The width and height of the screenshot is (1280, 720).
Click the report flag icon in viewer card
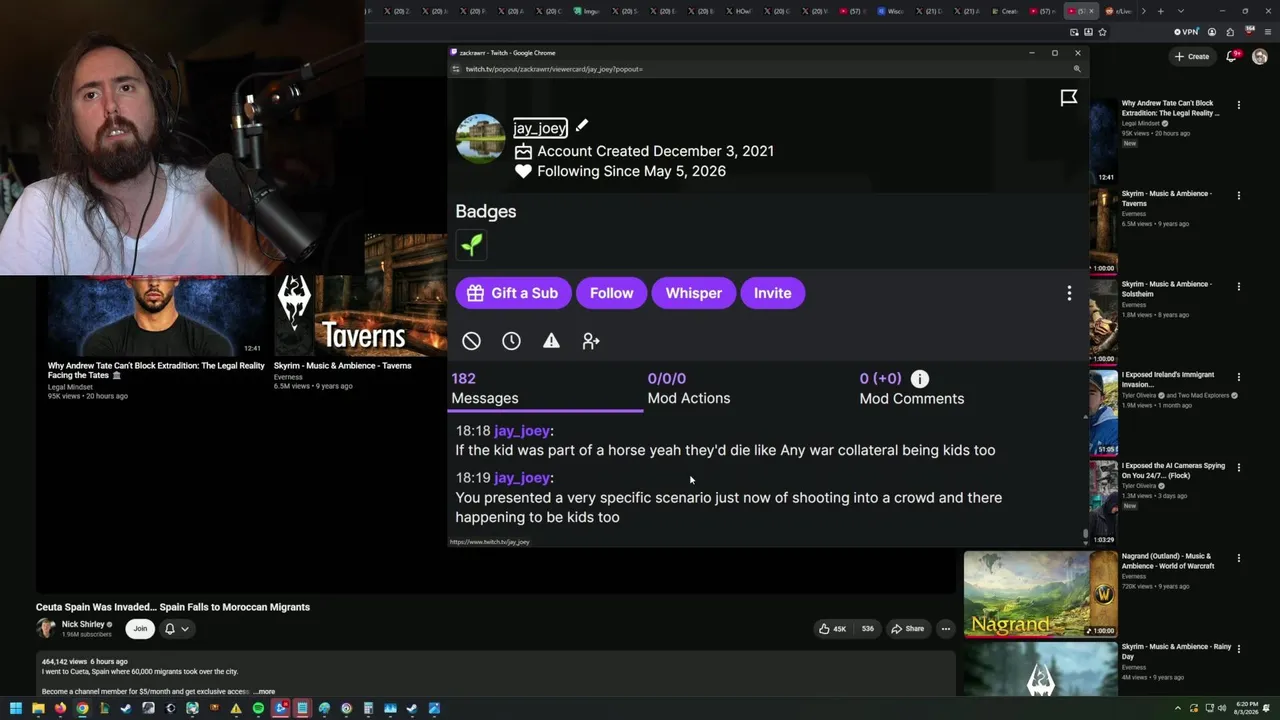tap(1069, 97)
